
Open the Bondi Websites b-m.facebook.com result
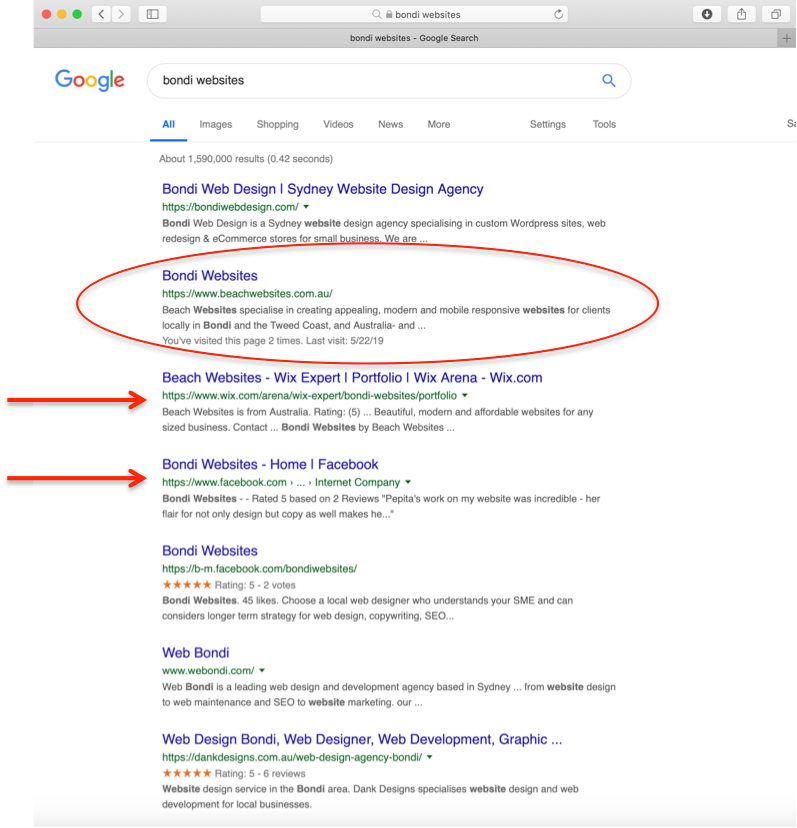tap(210, 551)
